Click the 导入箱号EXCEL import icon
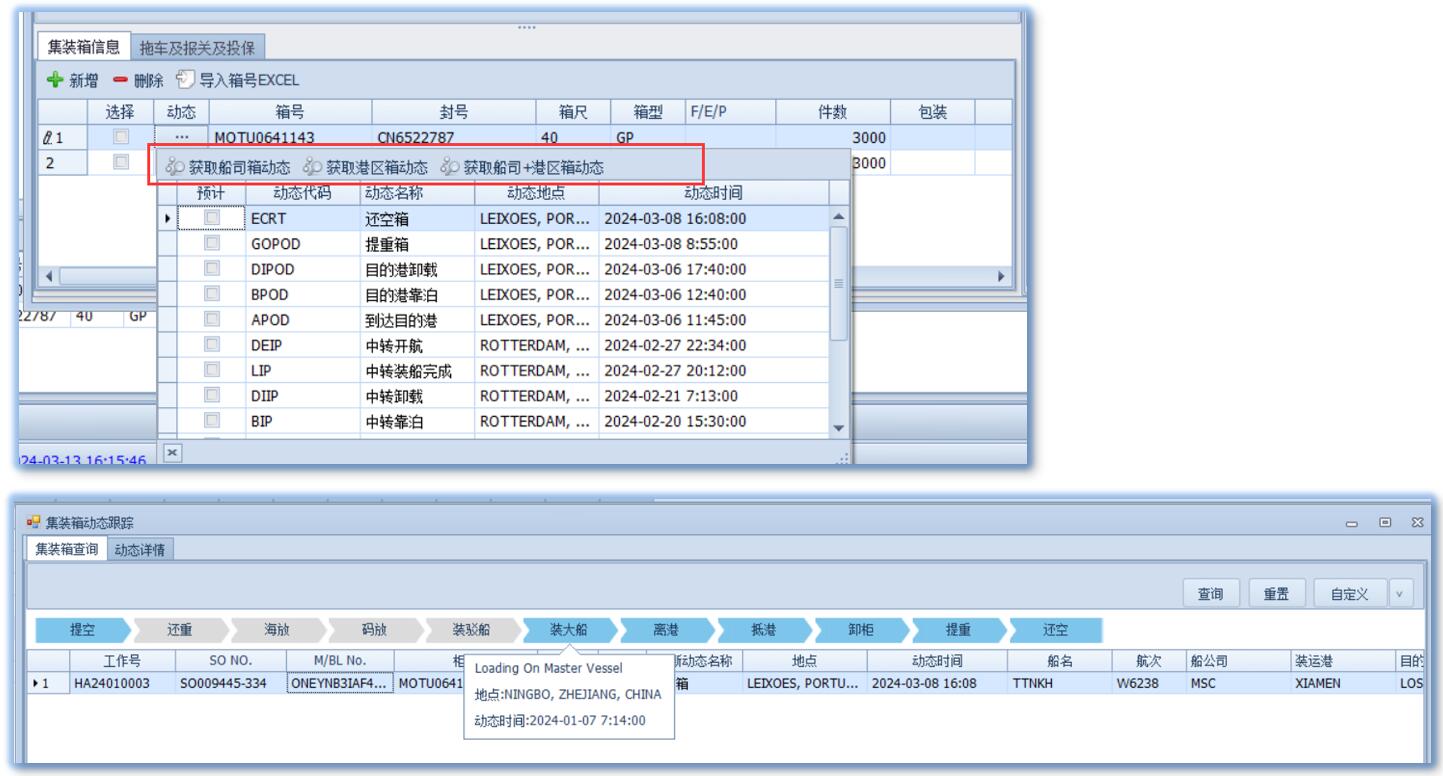Image resolution: width=1443 pixels, height=776 pixels. click(184, 80)
